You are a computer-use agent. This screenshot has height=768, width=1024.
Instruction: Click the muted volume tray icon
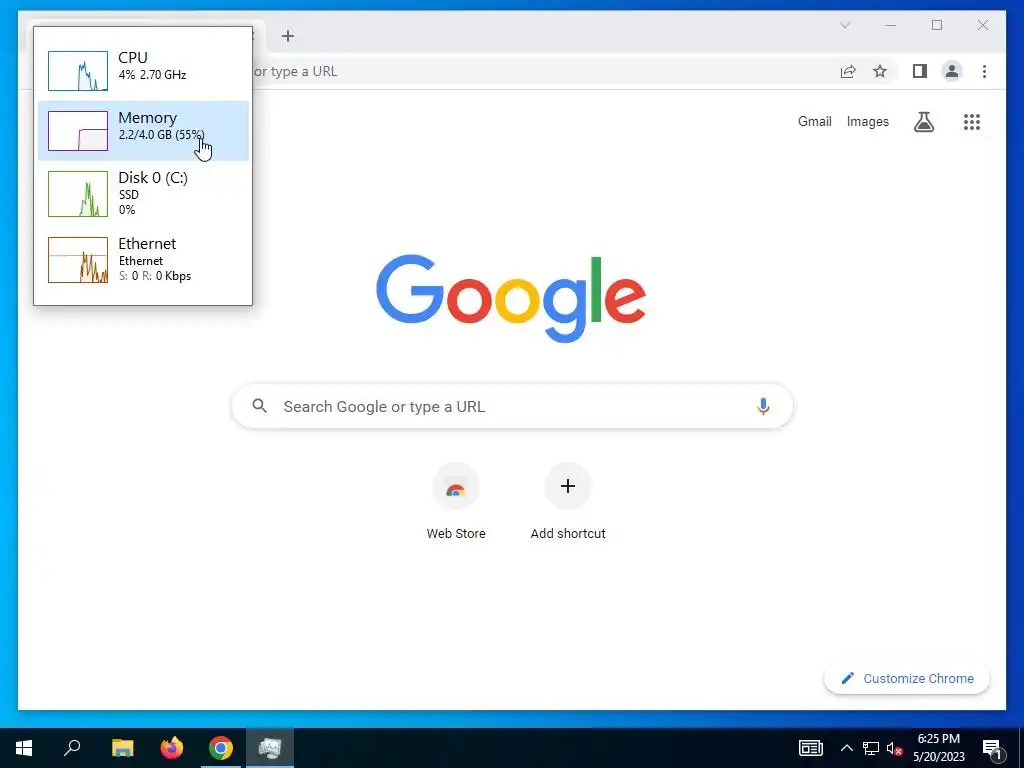coord(894,748)
